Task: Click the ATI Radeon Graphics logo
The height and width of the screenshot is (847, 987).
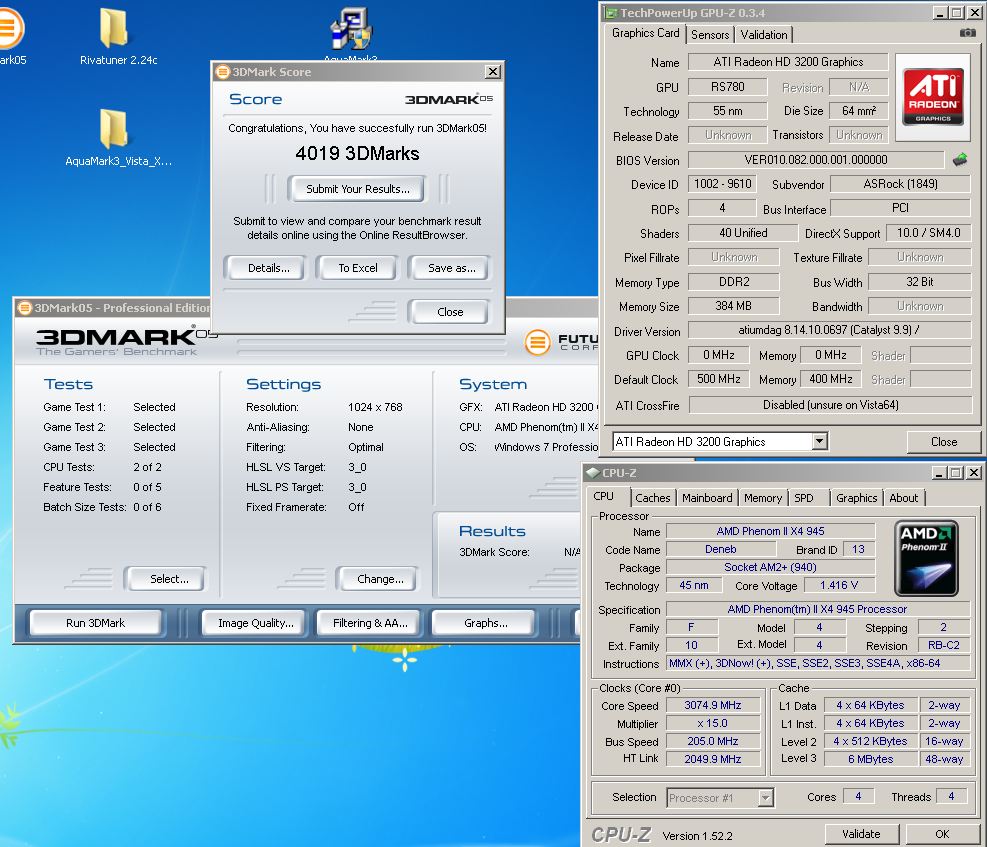Action: tap(933, 96)
